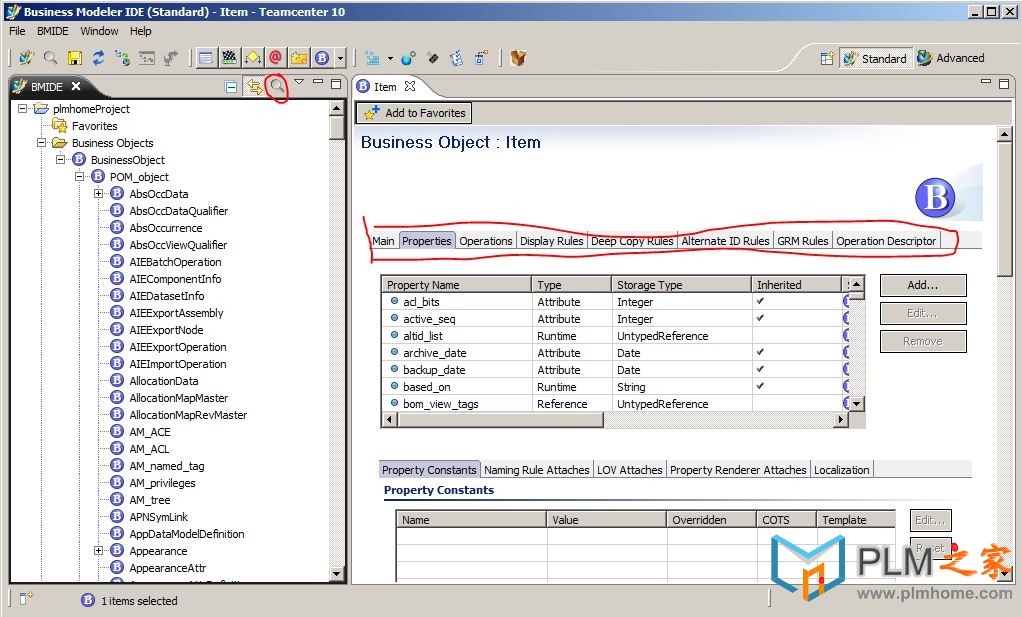Click the properties table horizontal scrollbar
The height and width of the screenshot is (617, 1022).
point(615,420)
